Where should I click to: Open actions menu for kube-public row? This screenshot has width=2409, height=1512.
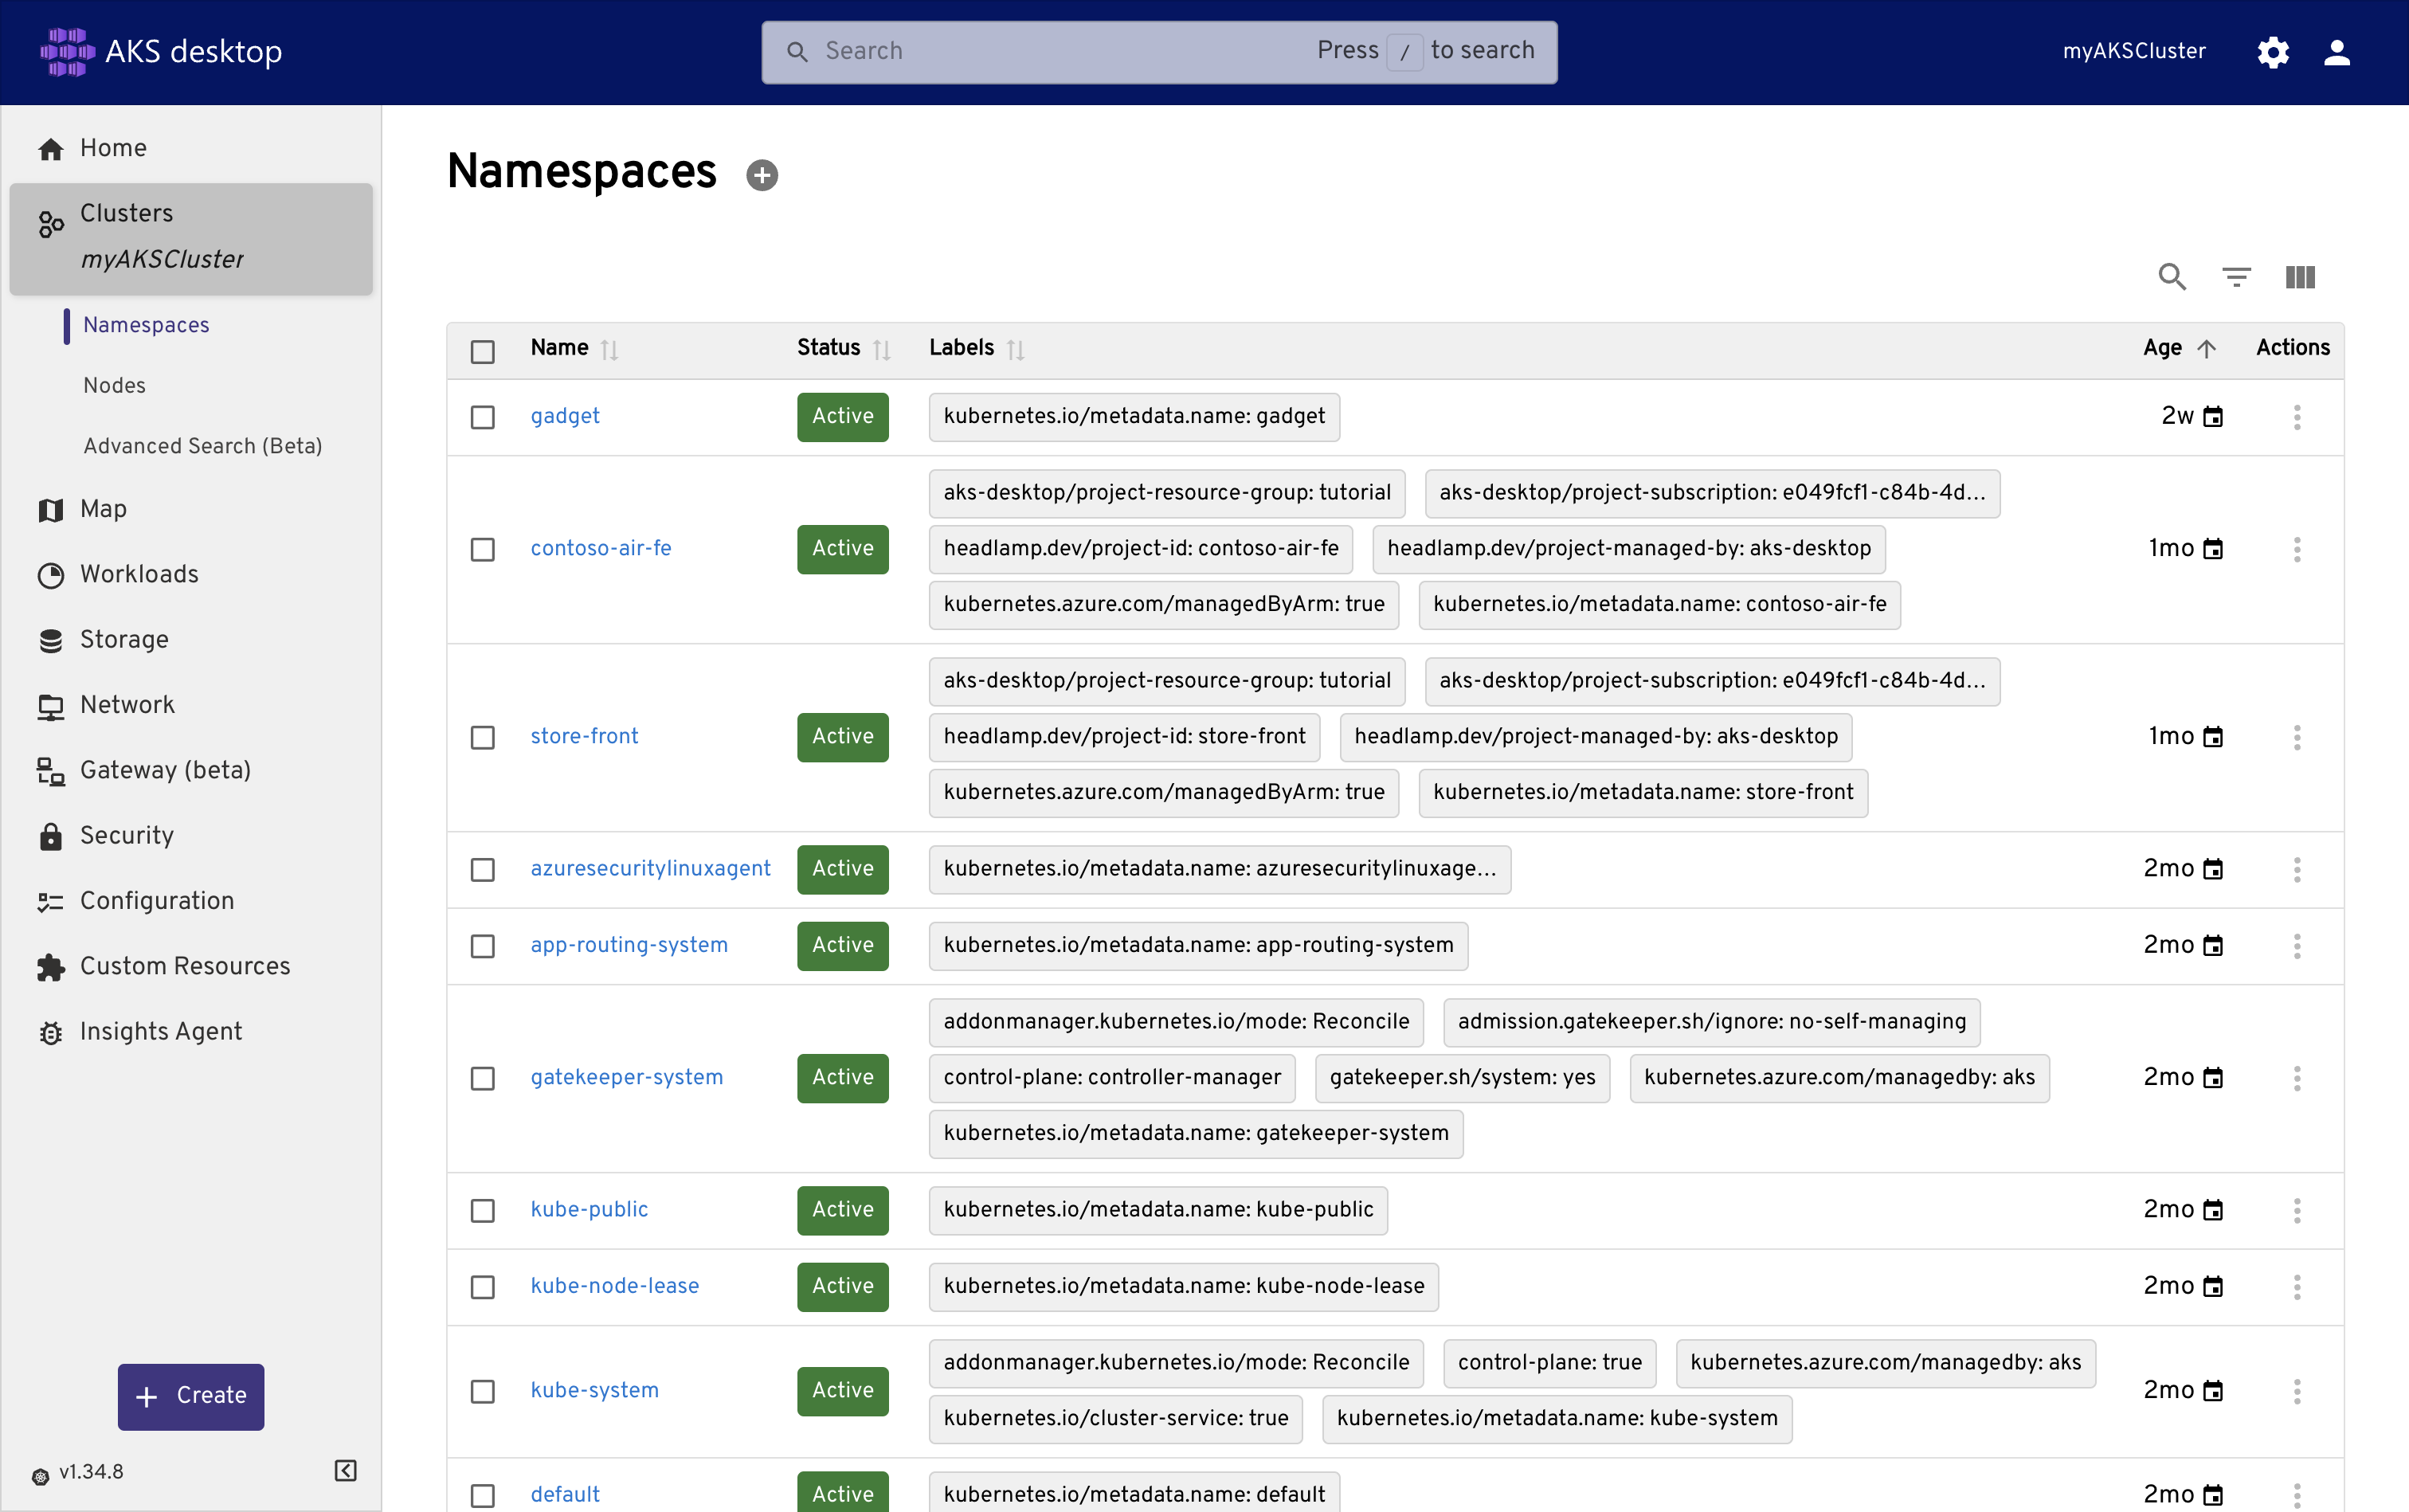pos(2296,1210)
